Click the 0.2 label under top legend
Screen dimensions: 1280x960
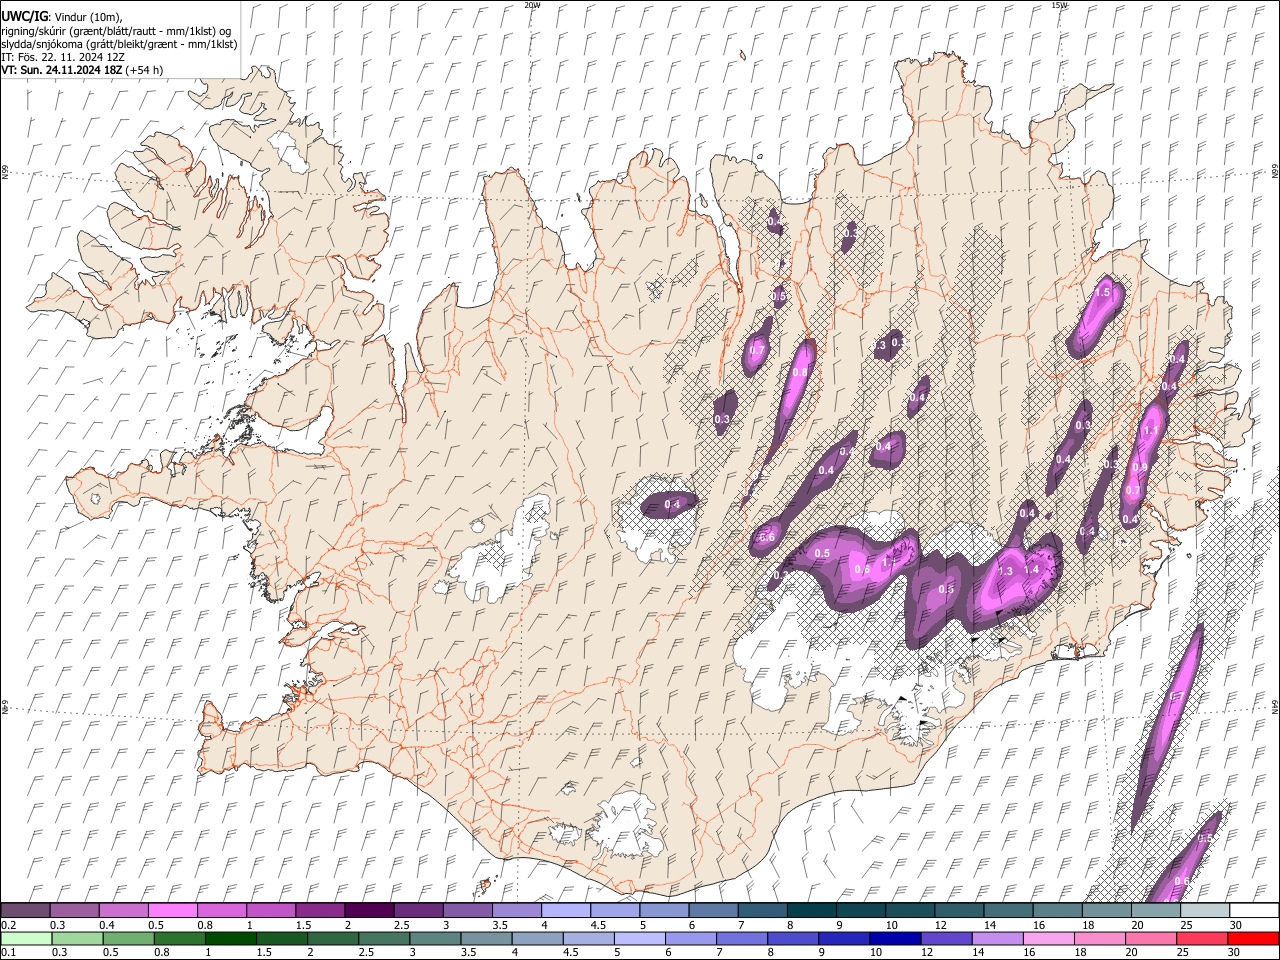[x=8, y=925]
